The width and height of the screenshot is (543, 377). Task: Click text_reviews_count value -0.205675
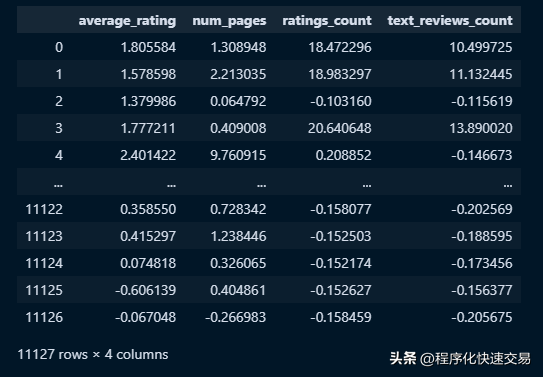point(482,317)
